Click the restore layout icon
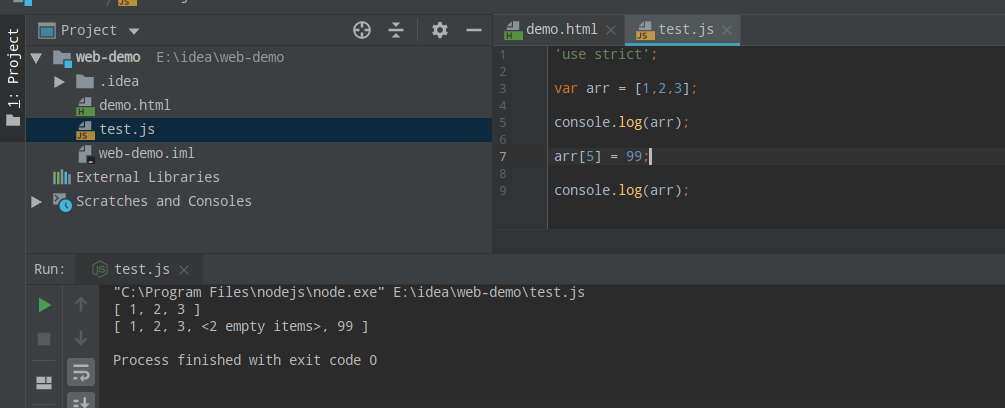 click(44, 383)
